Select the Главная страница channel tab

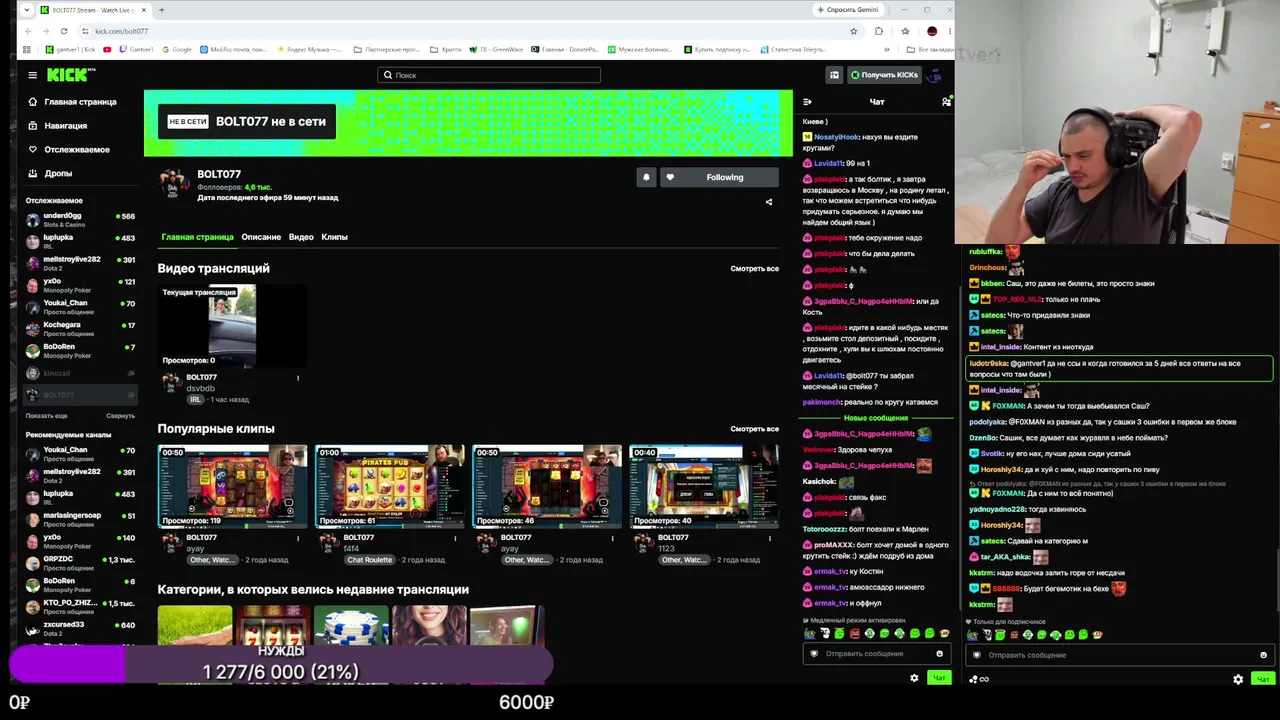tap(197, 237)
